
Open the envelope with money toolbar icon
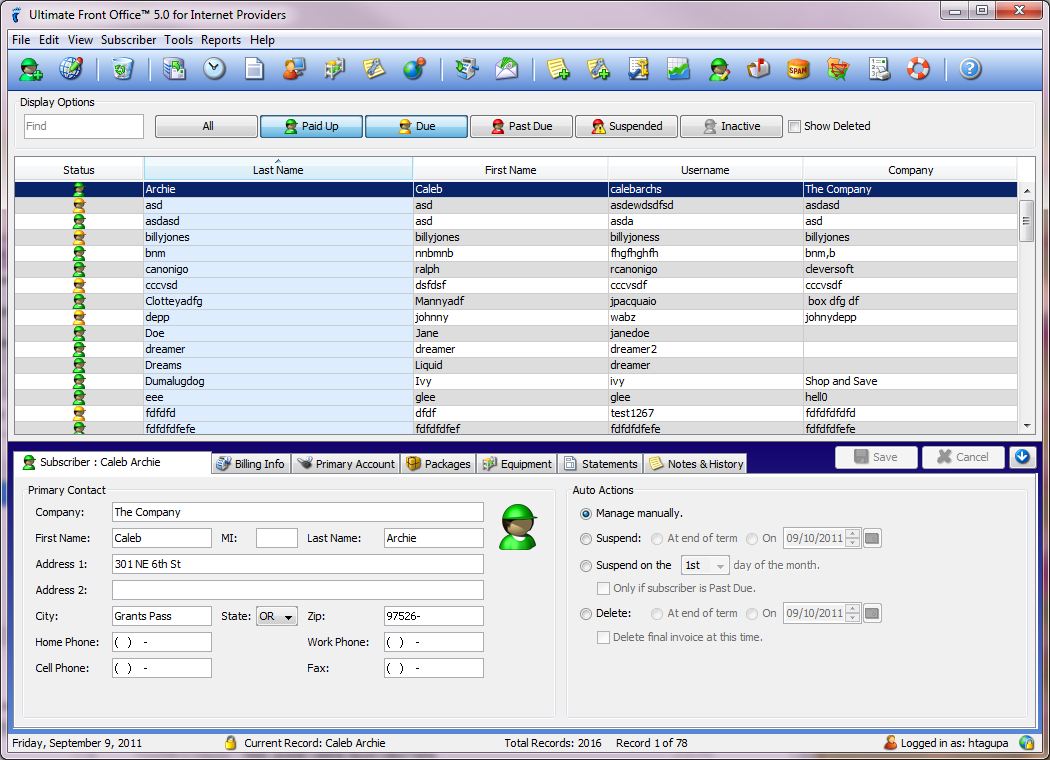click(507, 69)
